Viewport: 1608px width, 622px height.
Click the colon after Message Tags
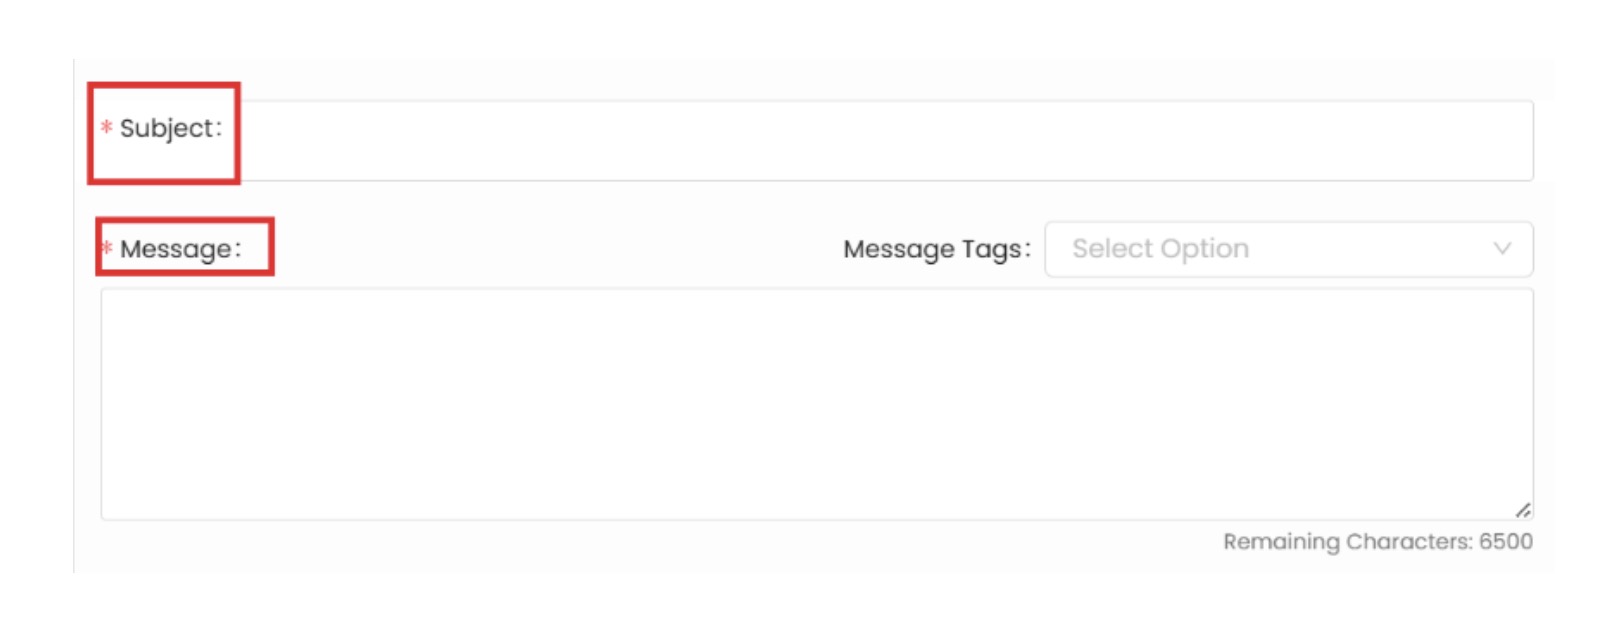pos(1027,249)
